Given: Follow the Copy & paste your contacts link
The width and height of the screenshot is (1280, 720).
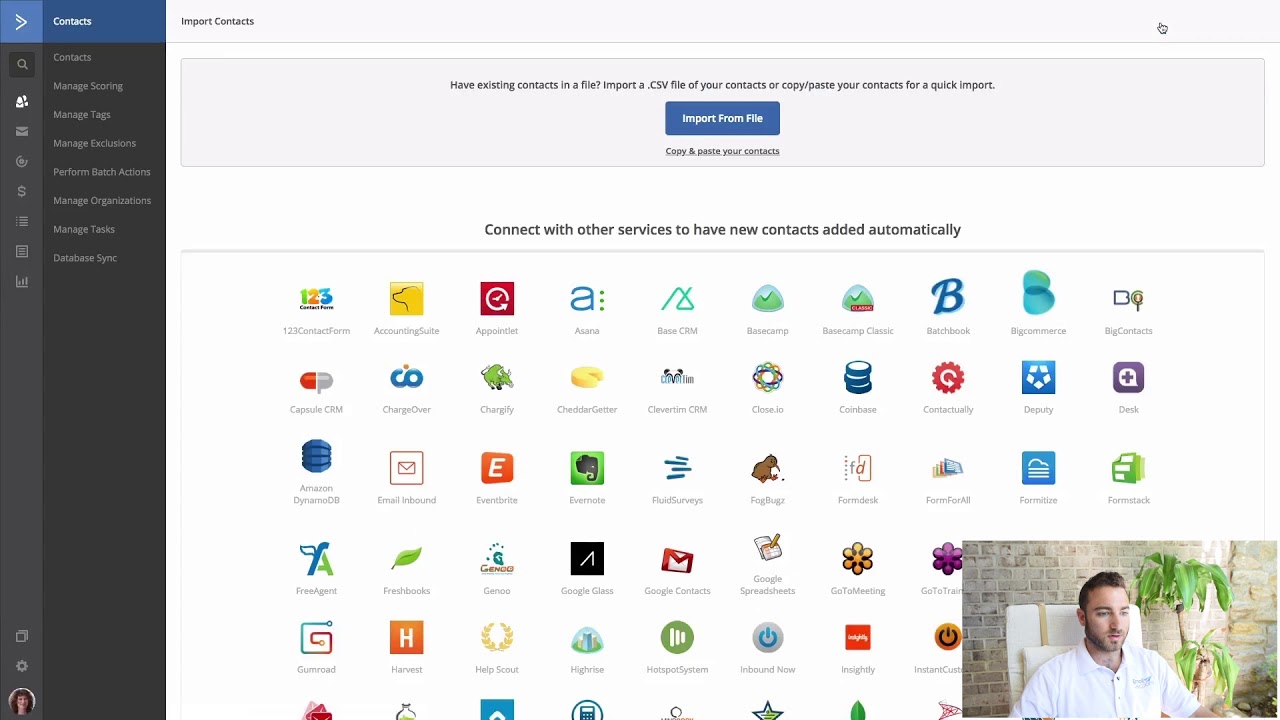Looking at the screenshot, I should click(x=722, y=151).
